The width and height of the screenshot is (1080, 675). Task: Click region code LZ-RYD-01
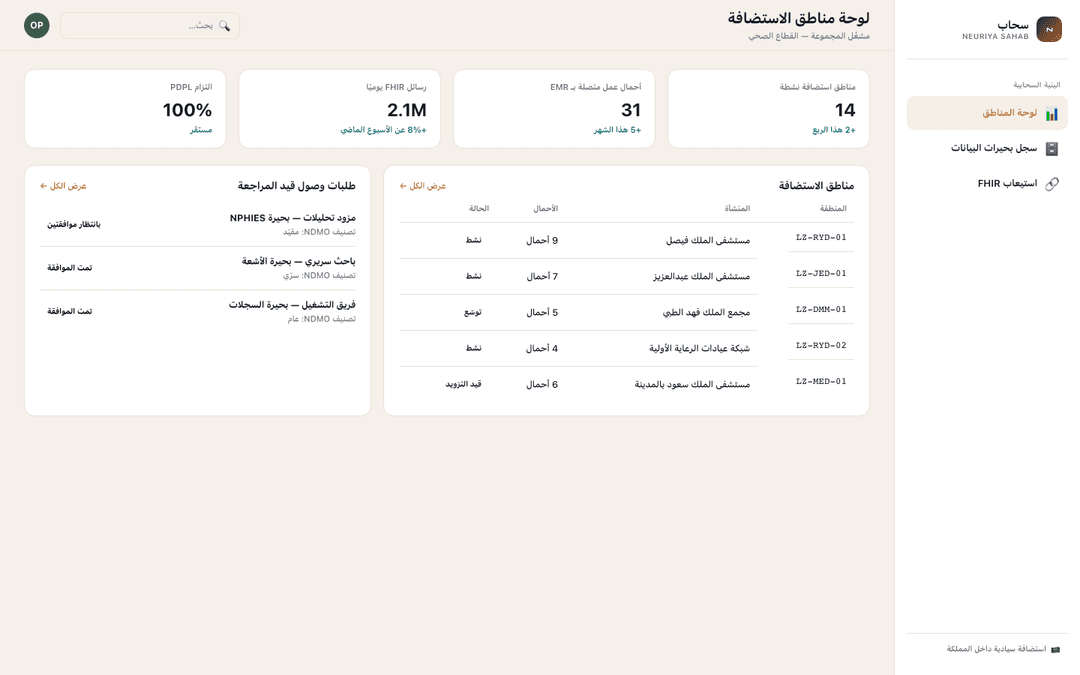point(821,238)
